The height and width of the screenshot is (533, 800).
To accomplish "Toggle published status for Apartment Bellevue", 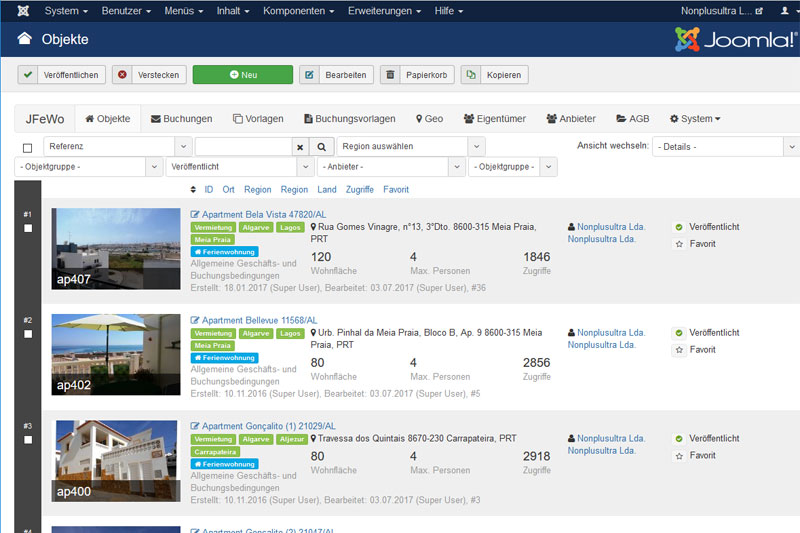I will (679, 333).
